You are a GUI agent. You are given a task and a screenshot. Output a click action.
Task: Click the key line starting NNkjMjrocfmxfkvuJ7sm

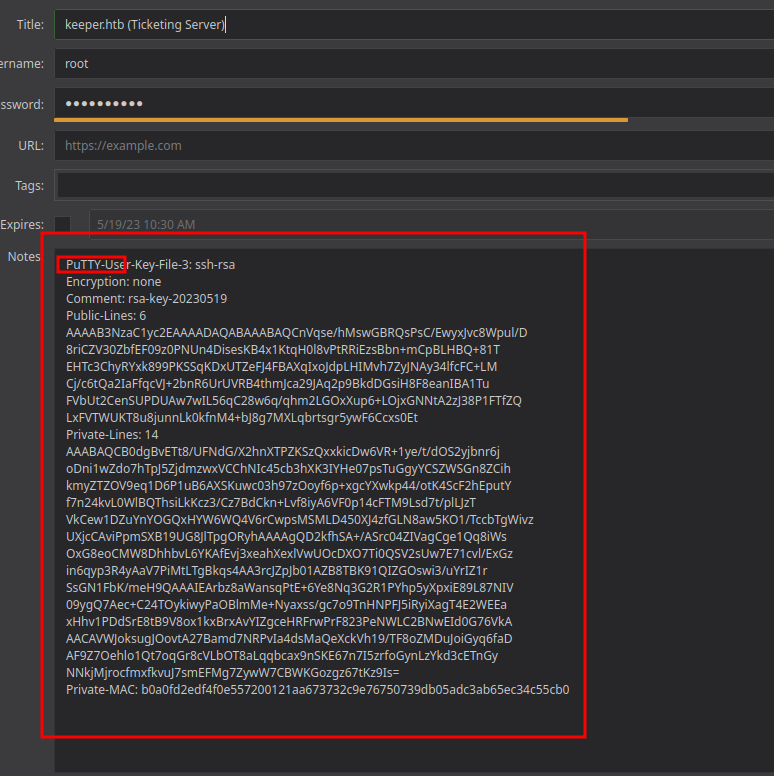(x=233, y=673)
